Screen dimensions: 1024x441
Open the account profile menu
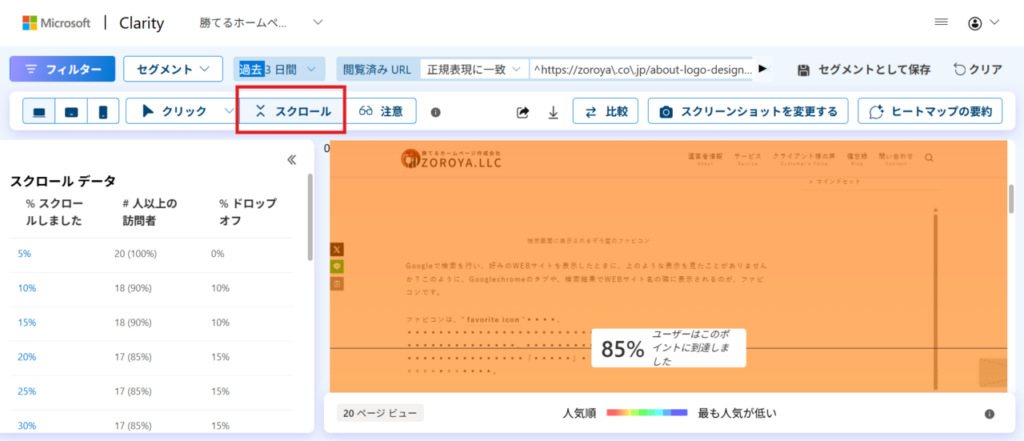pos(983,22)
